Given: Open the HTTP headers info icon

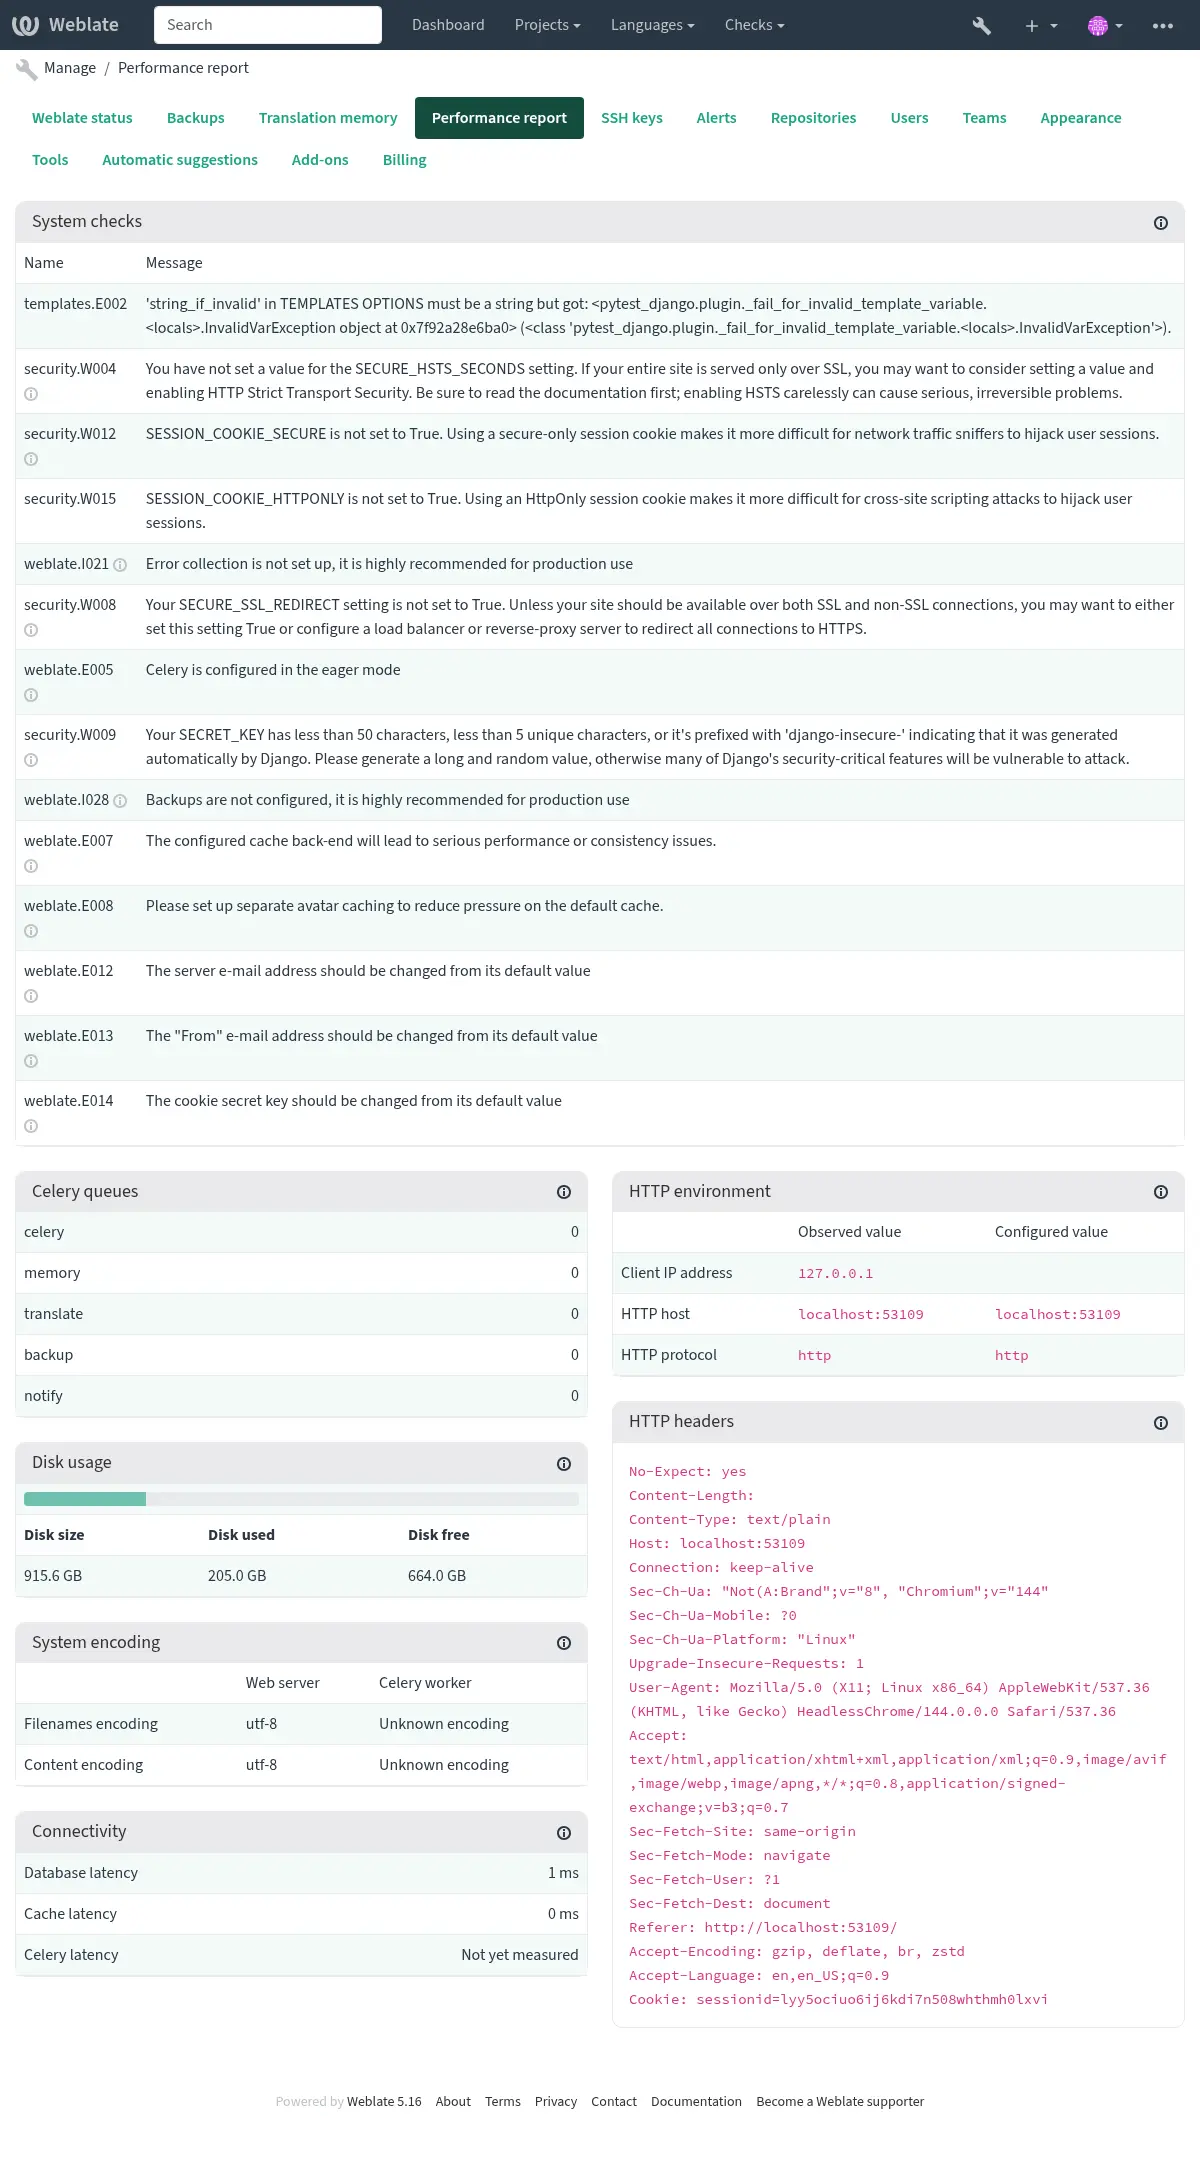Looking at the screenshot, I should coord(1161,1422).
